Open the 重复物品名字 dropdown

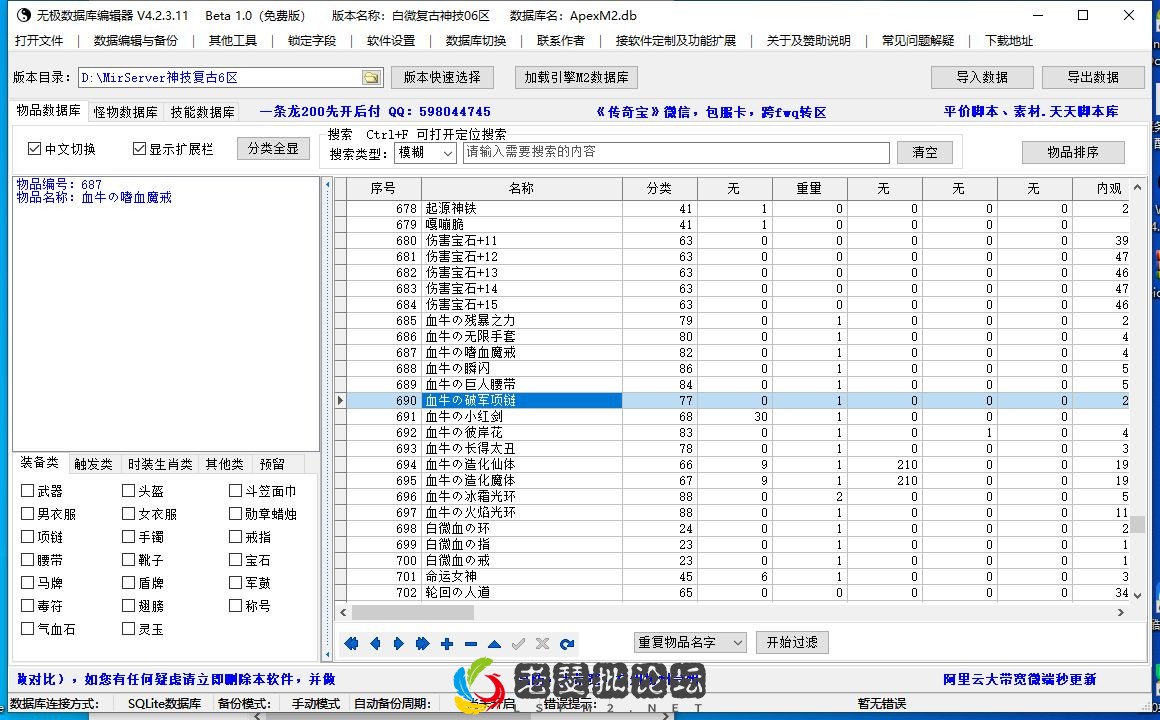click(x=689, y=642)
